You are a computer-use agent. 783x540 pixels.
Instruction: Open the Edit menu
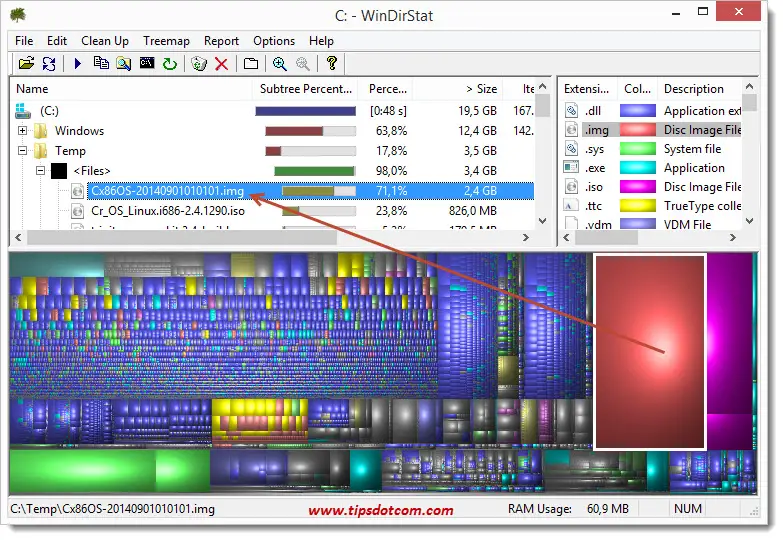[x=57, y=41]
